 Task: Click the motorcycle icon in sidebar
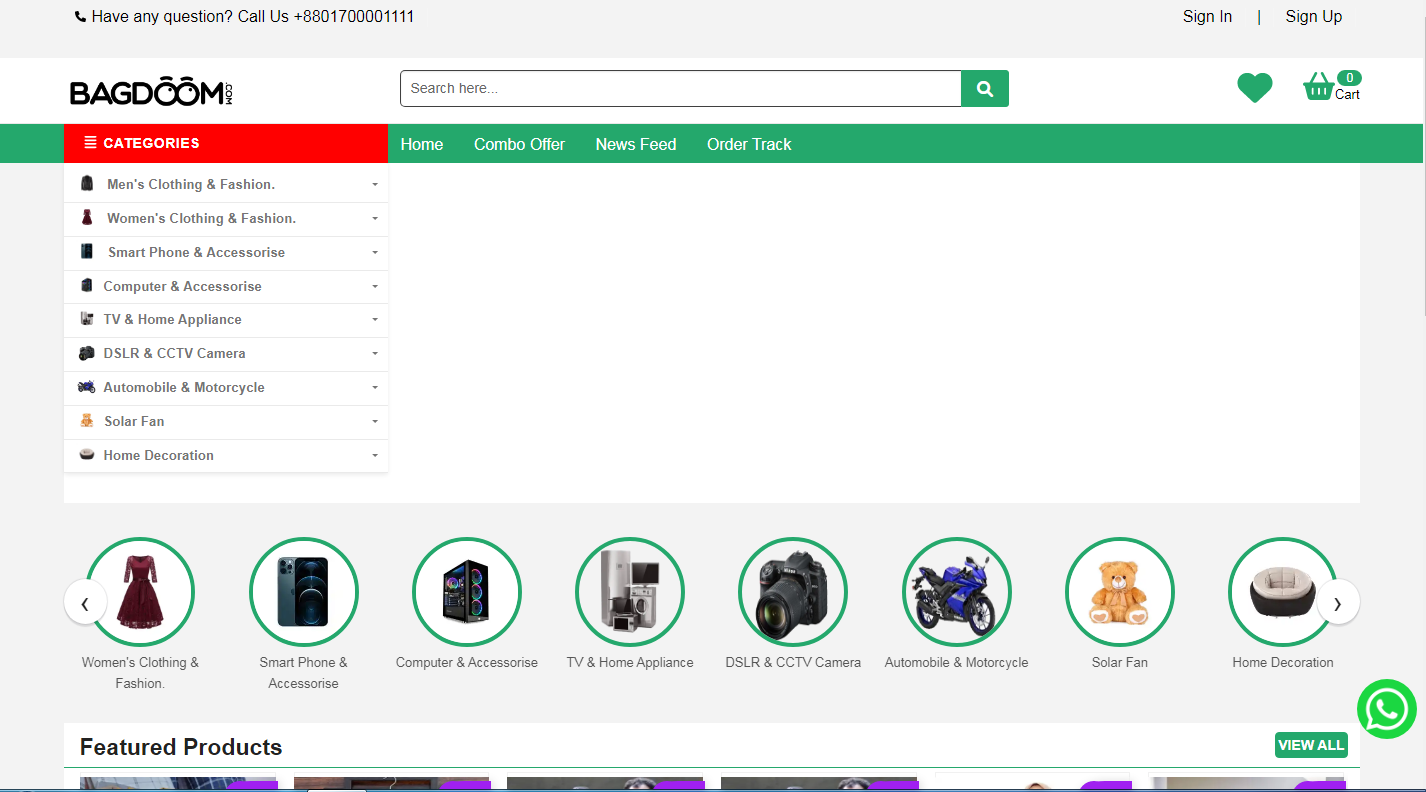pos(87,387)
